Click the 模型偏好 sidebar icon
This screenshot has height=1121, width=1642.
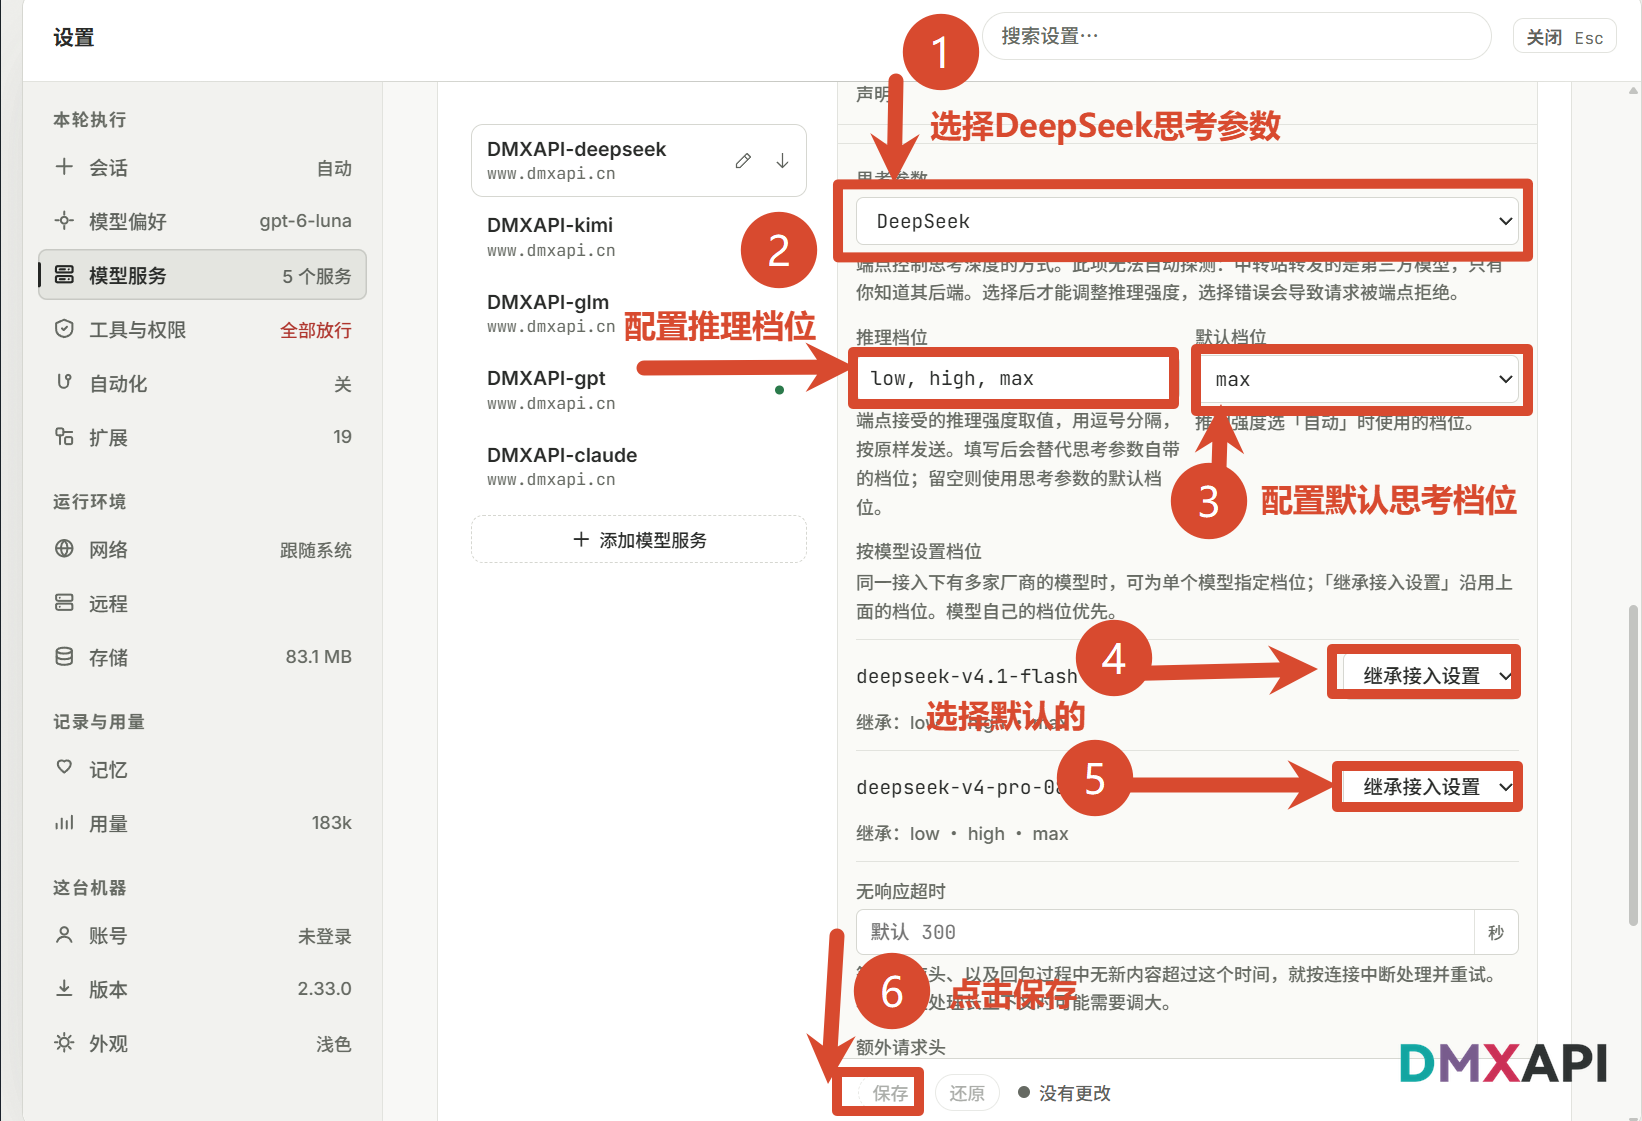[x=64, y=220]
